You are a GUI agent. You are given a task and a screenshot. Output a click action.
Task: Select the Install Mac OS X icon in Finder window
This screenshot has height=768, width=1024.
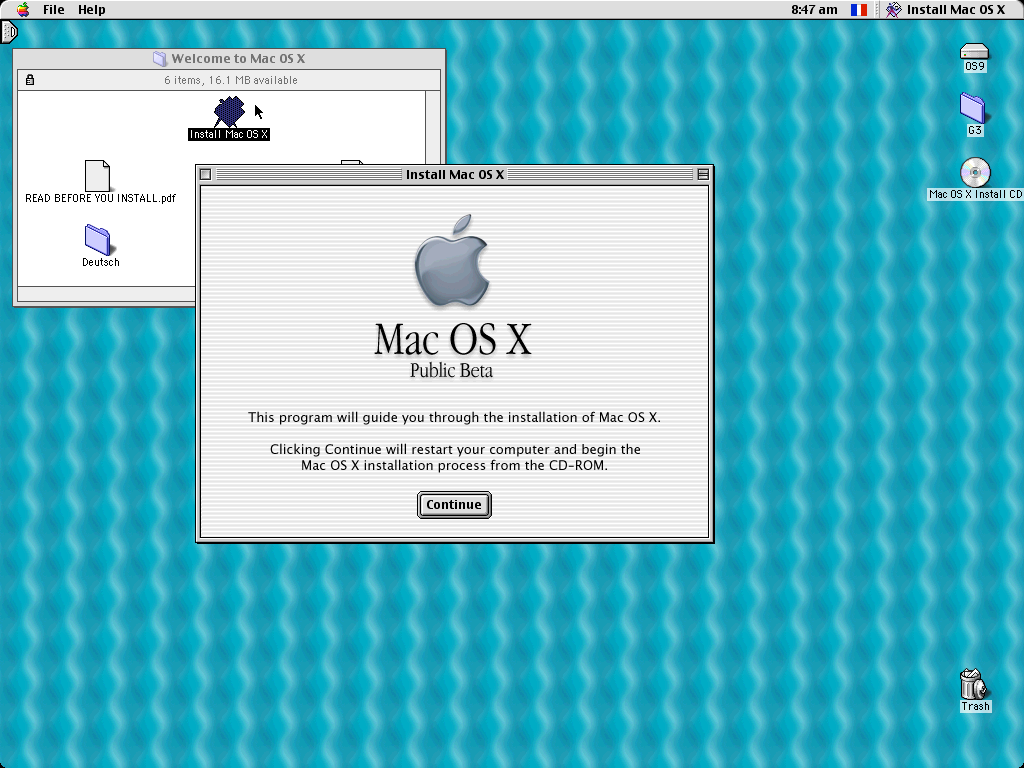coord(229,111)
